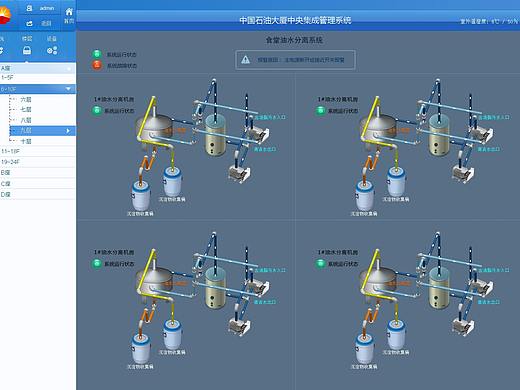Click the green status indicator in top-right machine room

(x=320, y=110)
